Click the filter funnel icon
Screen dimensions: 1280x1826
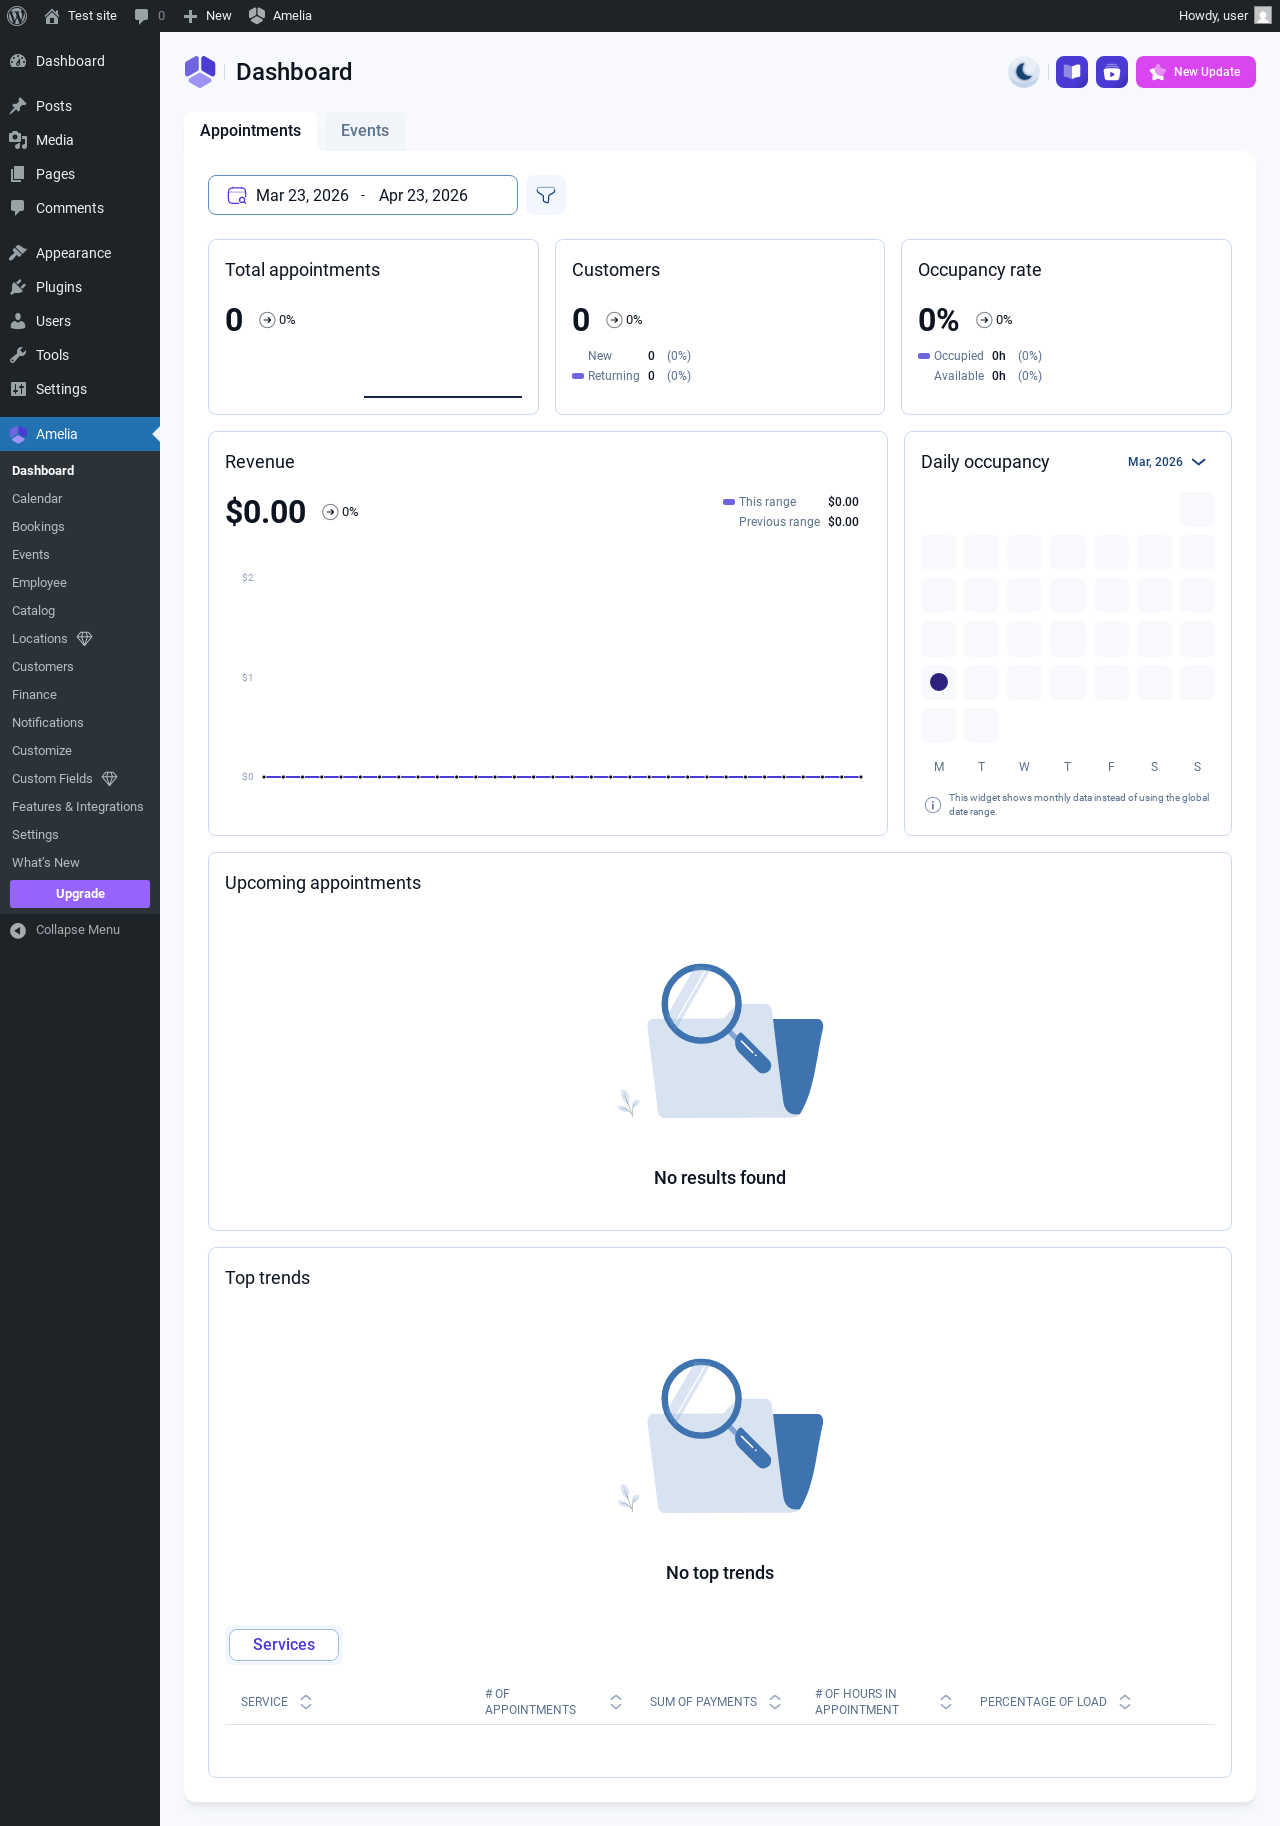[x=546, y=195]
